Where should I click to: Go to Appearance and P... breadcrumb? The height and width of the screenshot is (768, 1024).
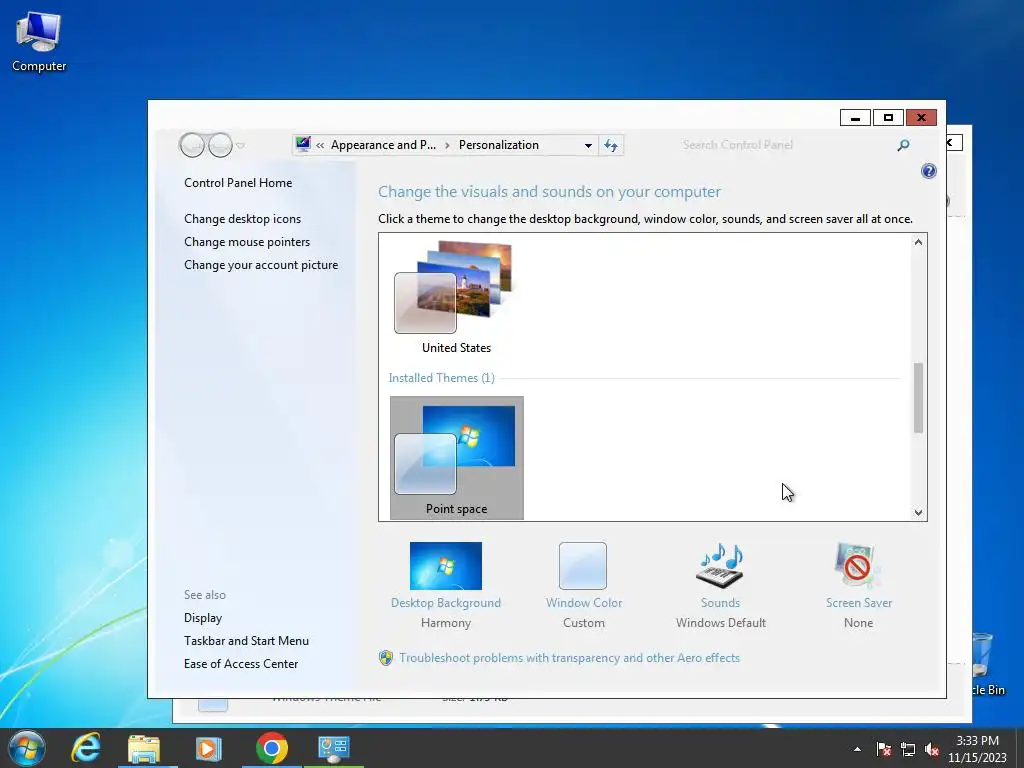[383, 145]
